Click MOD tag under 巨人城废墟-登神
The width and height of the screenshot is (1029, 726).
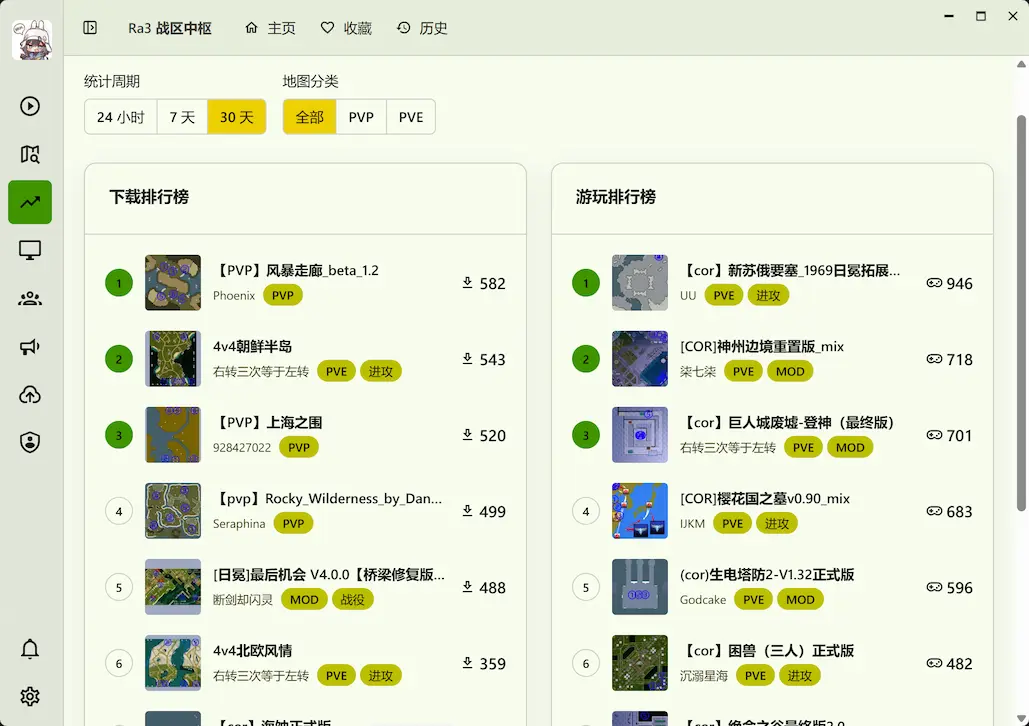[850, 448]
